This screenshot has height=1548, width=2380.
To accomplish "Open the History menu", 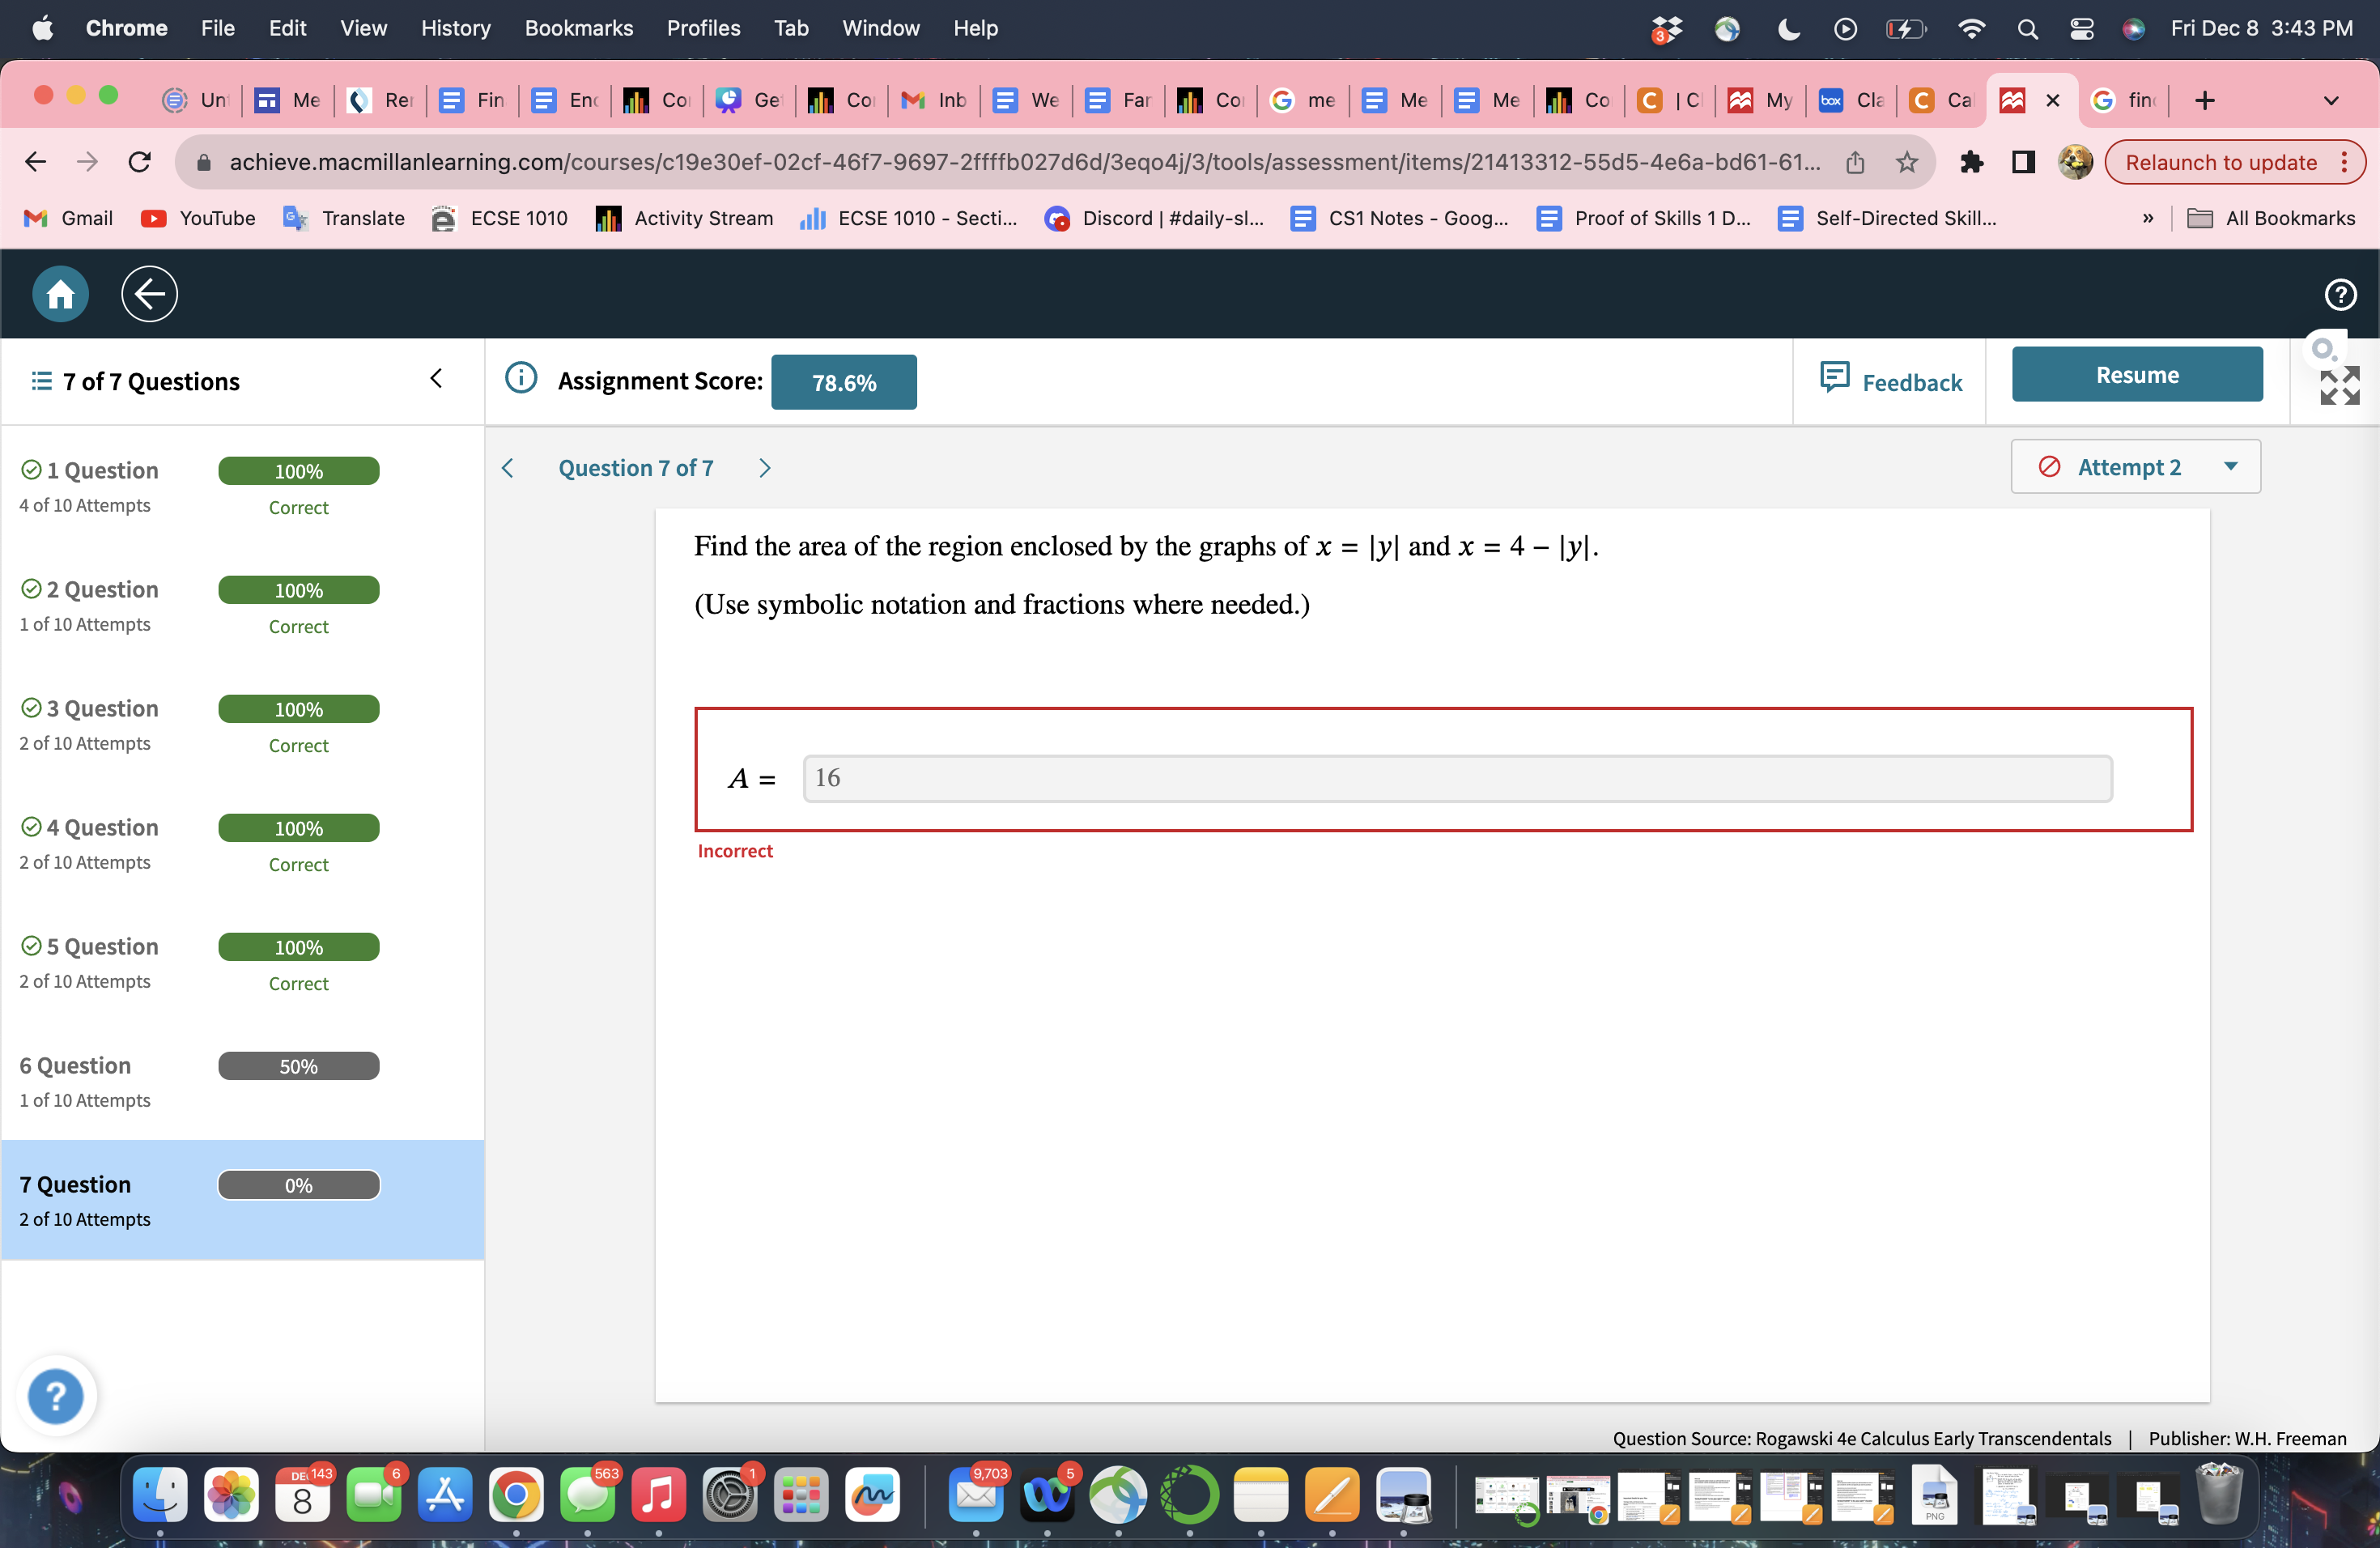I will 455,28.
